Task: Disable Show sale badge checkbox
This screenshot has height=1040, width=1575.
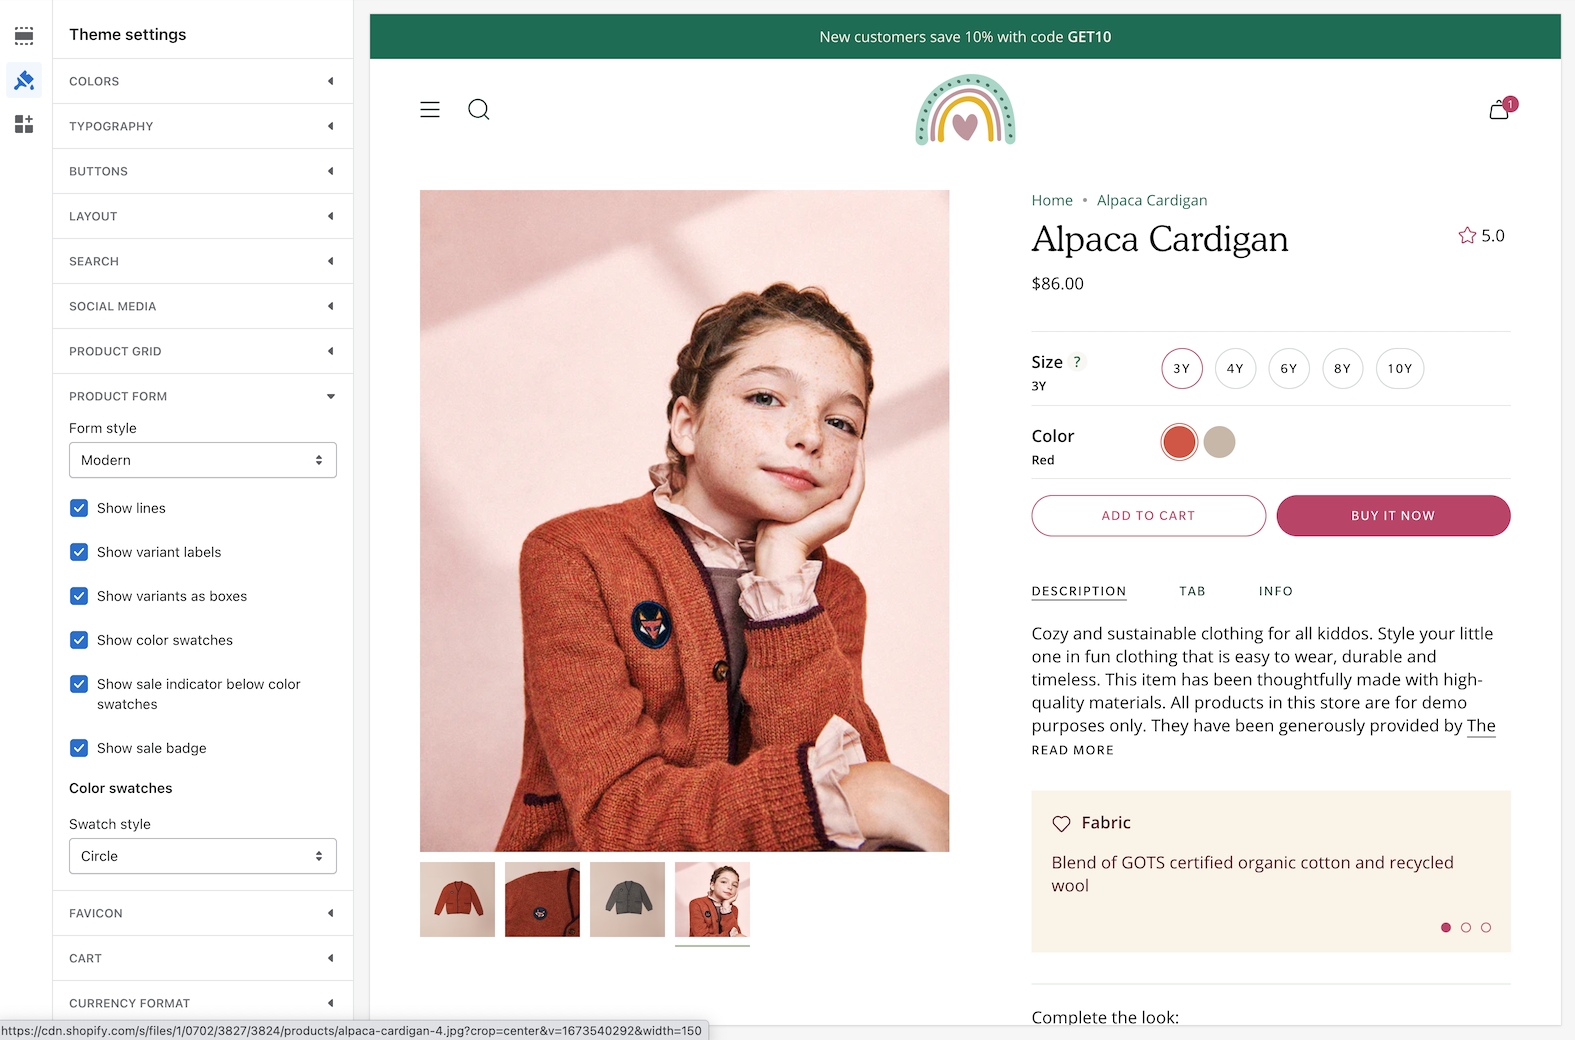Action: tap(79, 748)
